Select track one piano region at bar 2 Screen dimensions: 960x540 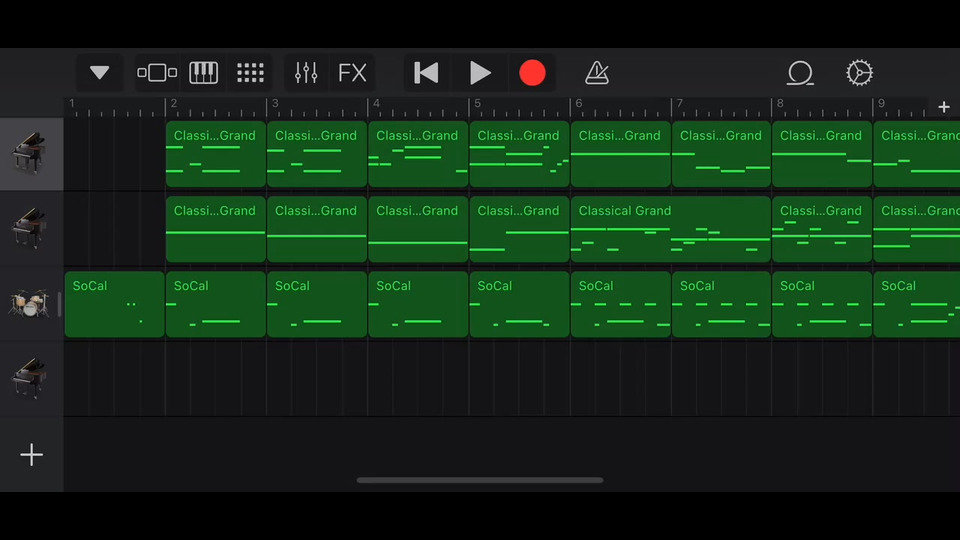point(216,154)
